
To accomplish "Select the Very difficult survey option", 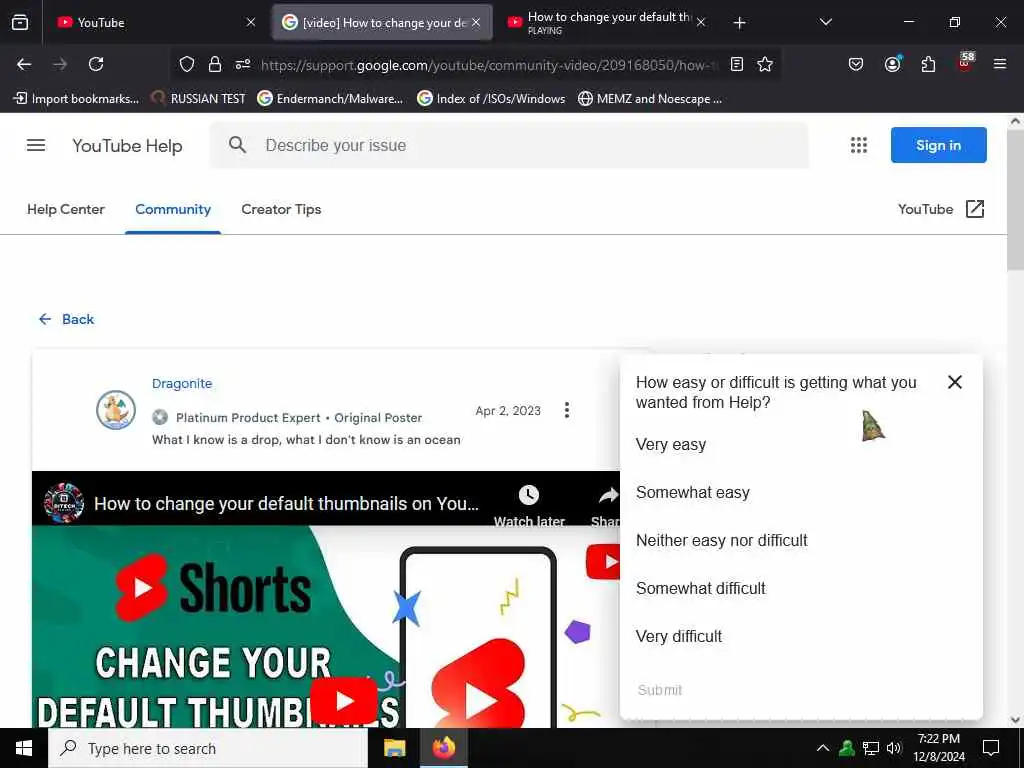I will (x=679, y=636).
